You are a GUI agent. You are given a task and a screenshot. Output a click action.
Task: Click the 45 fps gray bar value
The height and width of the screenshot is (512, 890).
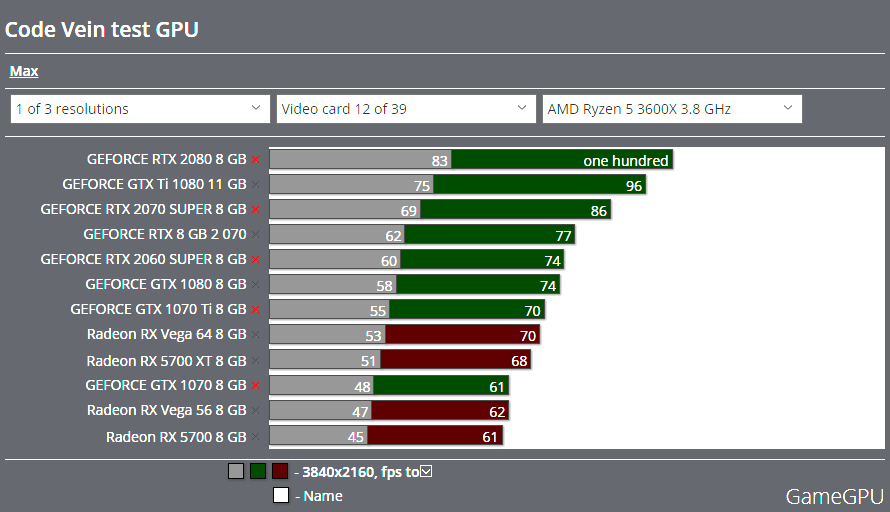click(x=356, y=437)
